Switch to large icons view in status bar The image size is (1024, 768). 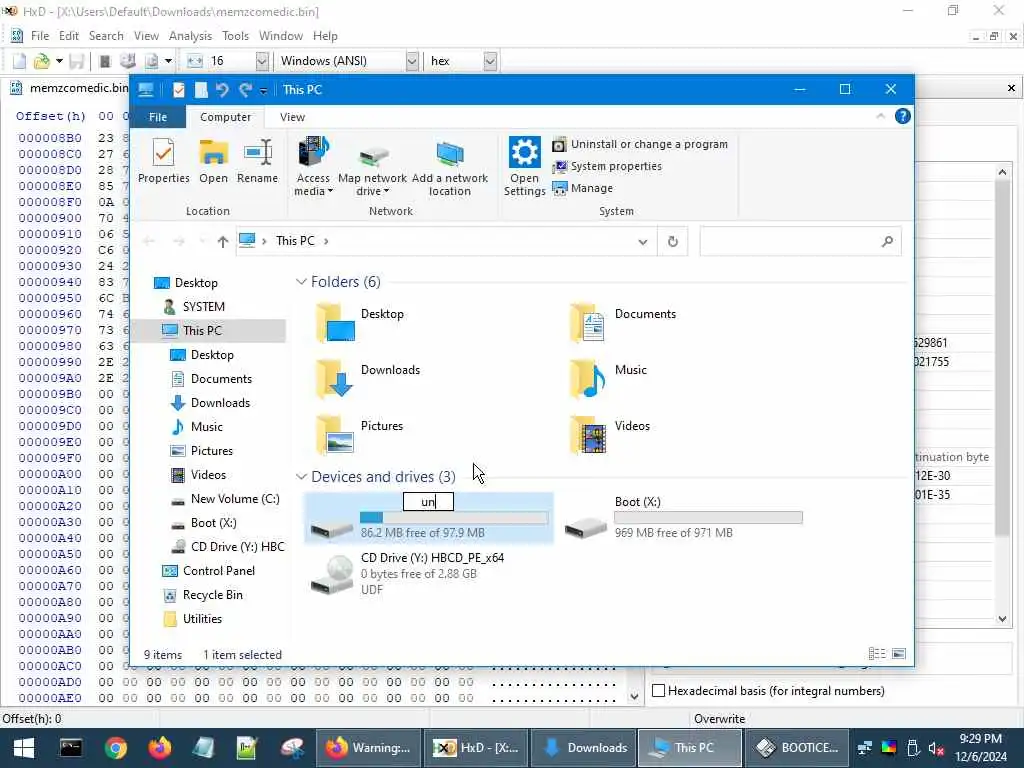click(x=899, y=654)
